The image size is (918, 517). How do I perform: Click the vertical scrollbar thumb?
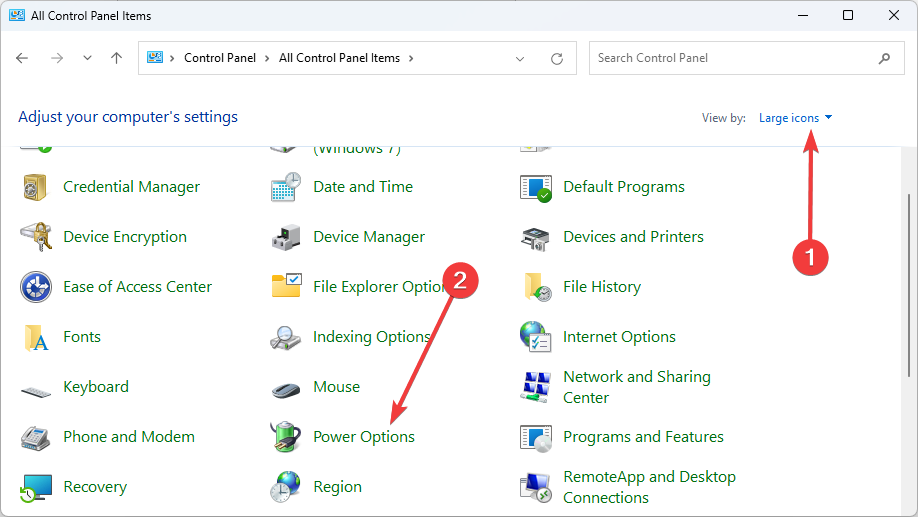tap(909, 285)
